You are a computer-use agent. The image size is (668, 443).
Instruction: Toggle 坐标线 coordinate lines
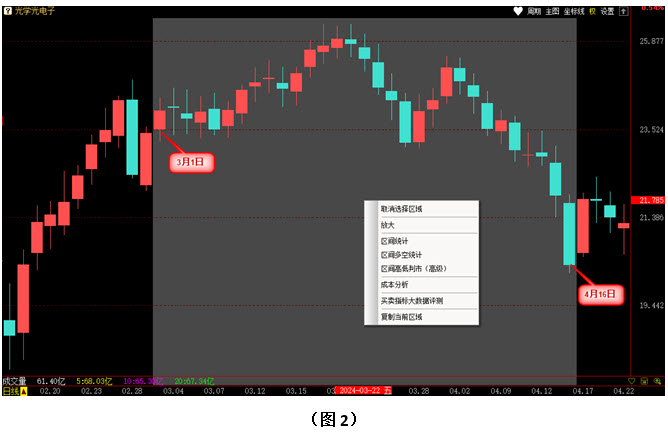pyautogui.click(x=573, y=11)
